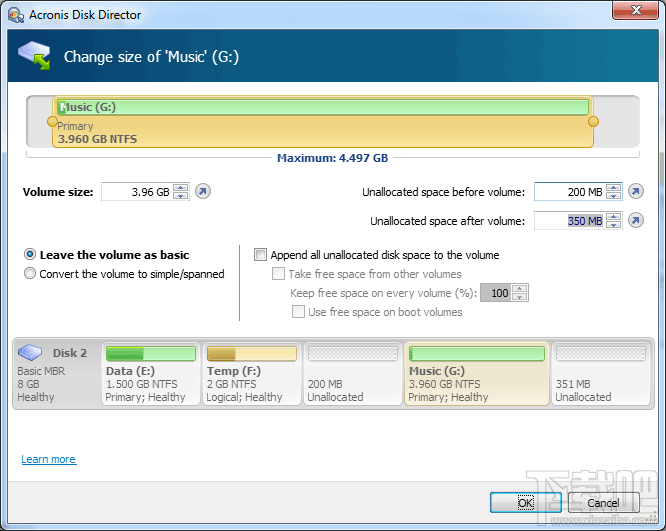Check Take free space from other volumes
The height and width of the screenshot is (531, 666).
point(278,274)
